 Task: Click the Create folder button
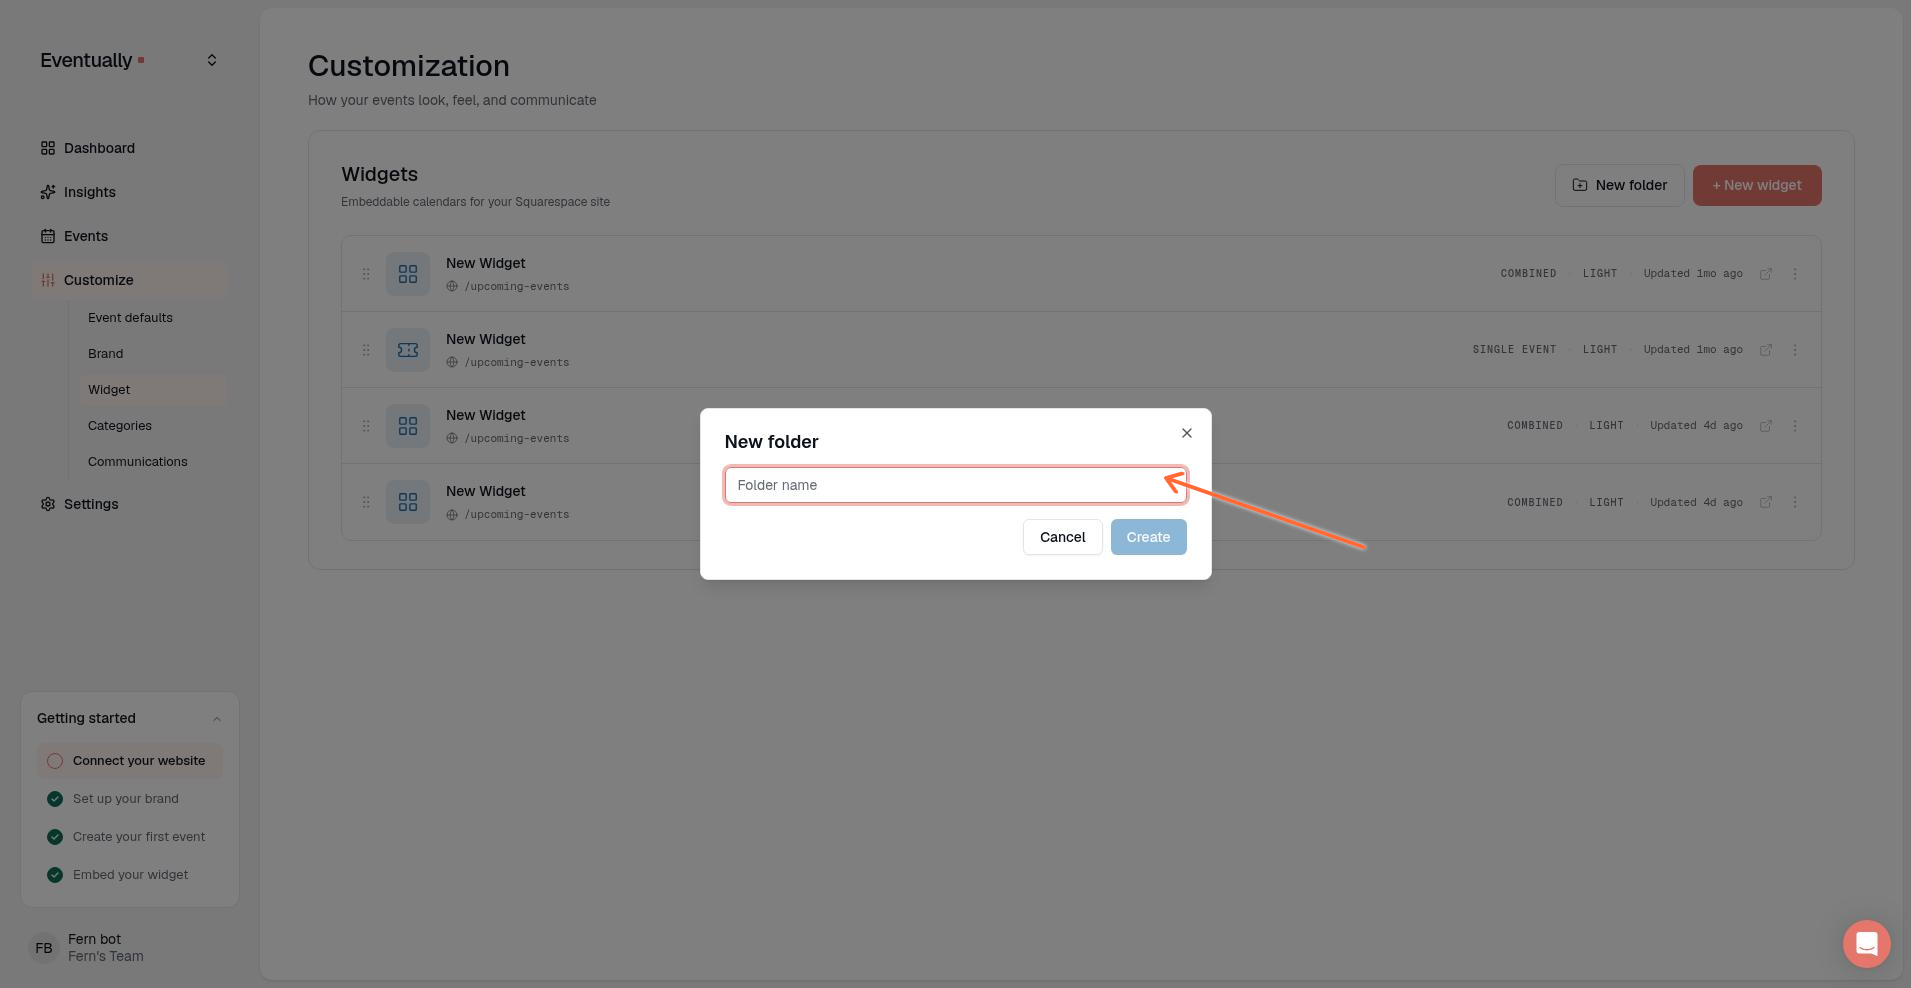1148,537
